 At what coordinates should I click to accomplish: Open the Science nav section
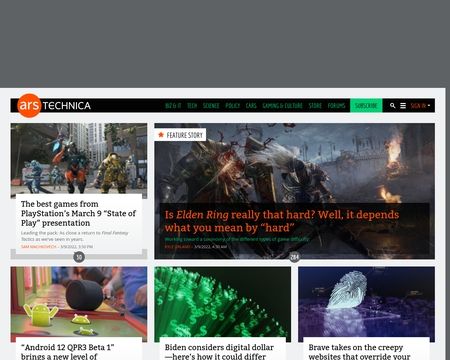click(211, 106)
